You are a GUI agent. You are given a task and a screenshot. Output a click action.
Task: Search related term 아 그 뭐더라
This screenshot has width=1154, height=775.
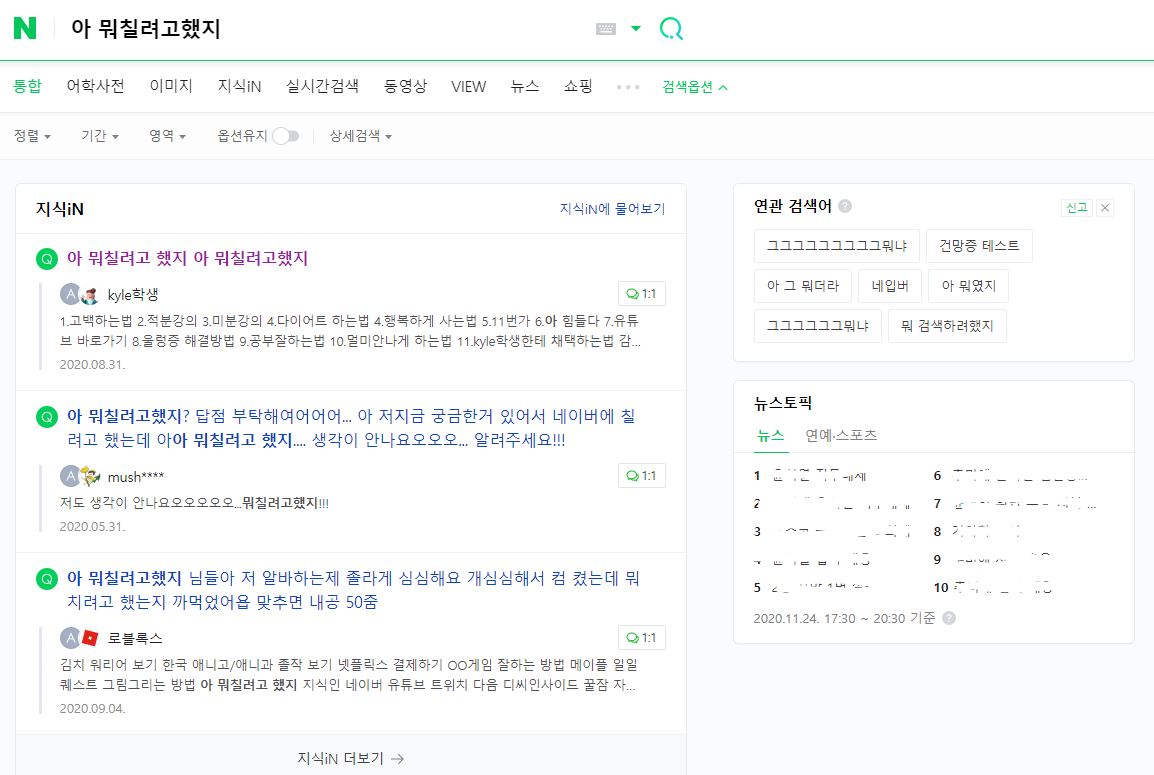coord(803,286)
